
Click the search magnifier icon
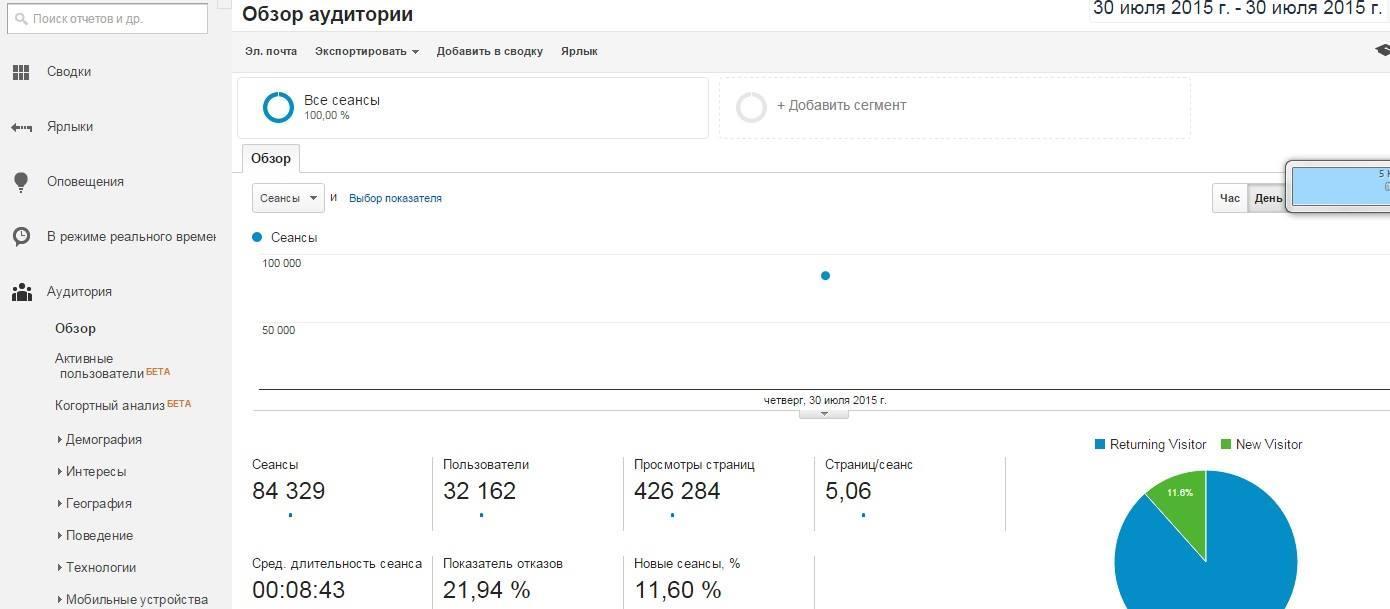[x=20, y=19]
